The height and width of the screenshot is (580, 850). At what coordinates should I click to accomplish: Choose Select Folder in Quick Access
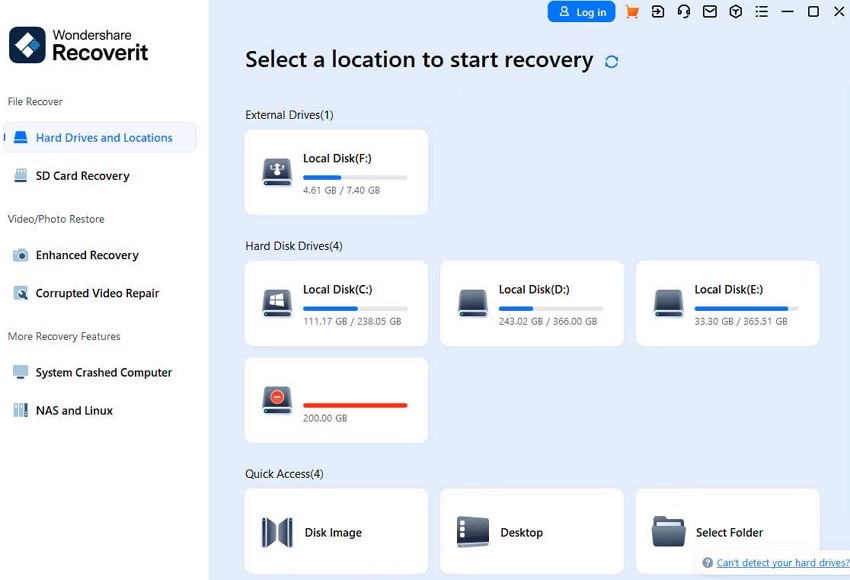[728, 530]
